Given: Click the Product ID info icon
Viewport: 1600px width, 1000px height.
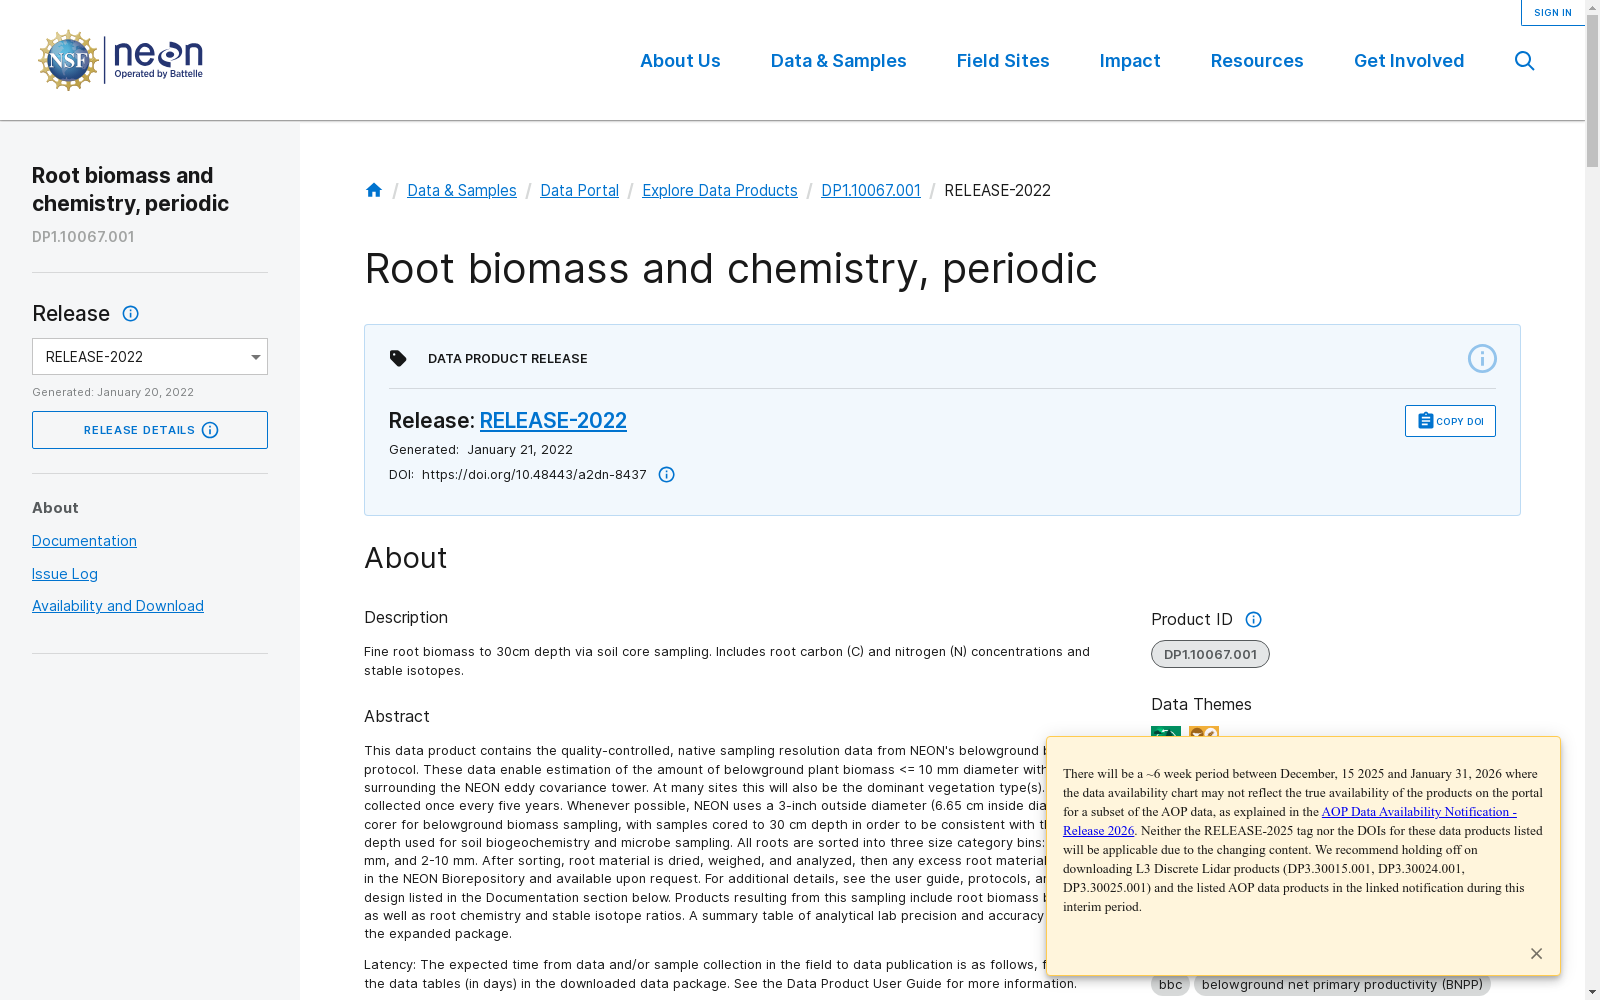Looking at the screenshot, I should coord(1254,620).
